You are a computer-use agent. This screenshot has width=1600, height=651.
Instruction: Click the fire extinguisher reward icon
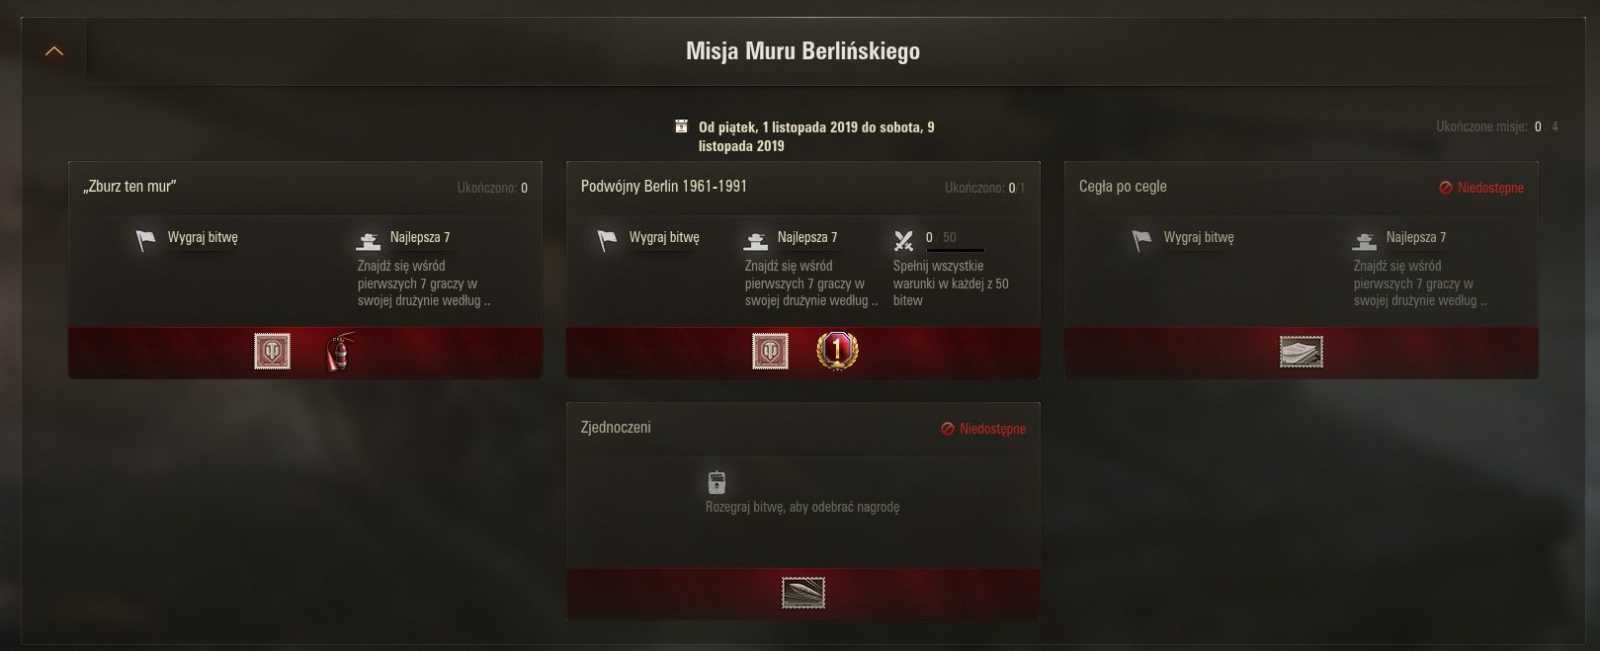(x=341, y=351)
